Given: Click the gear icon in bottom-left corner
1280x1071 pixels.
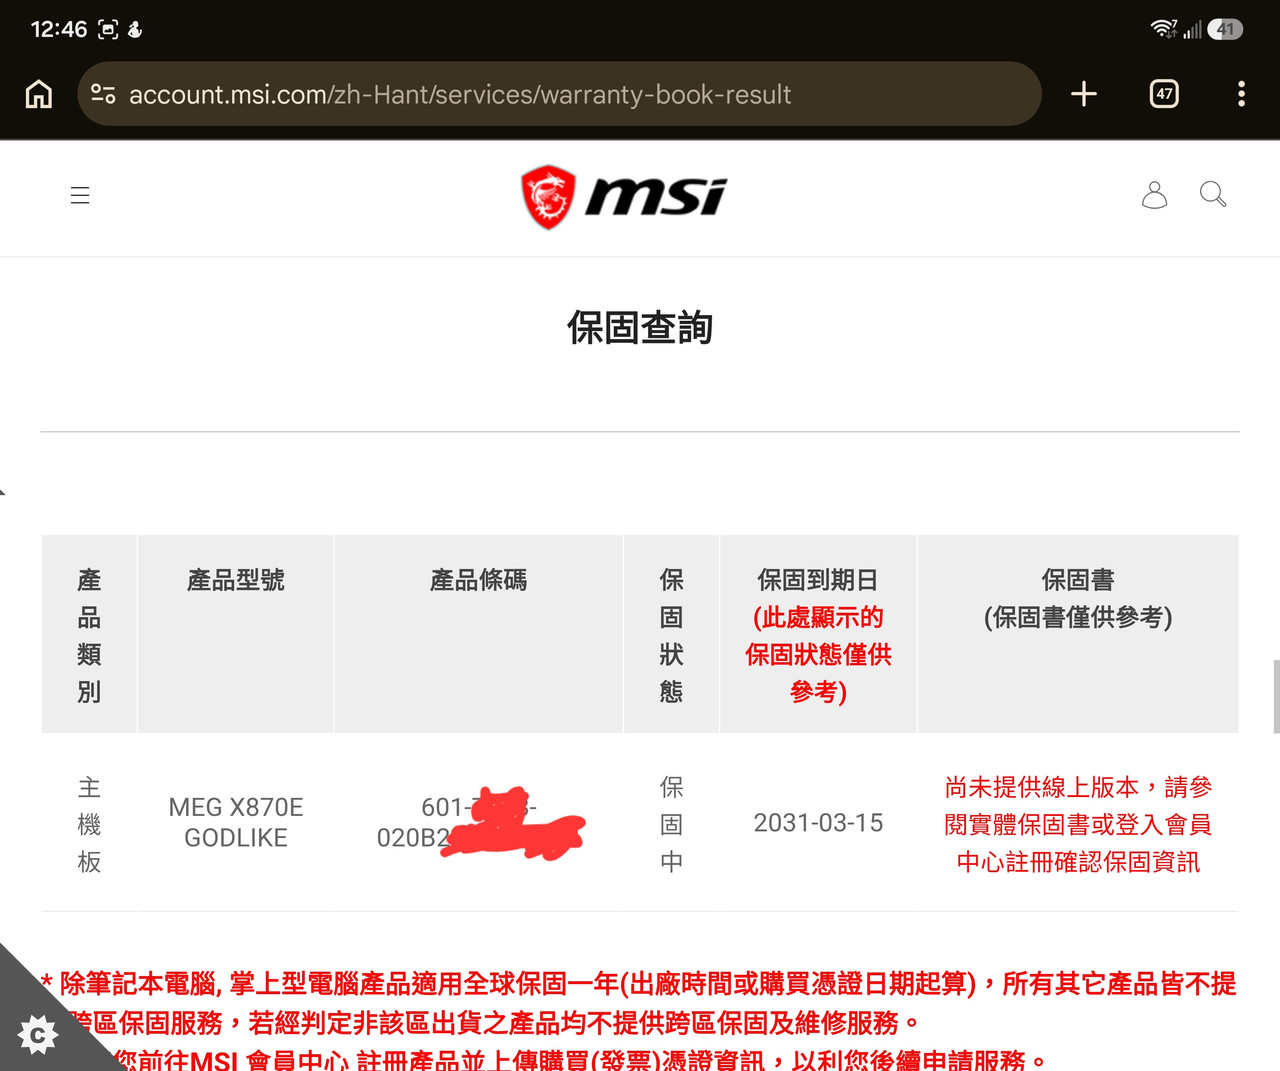Looking at the screenshot, I should point(39,1034).
